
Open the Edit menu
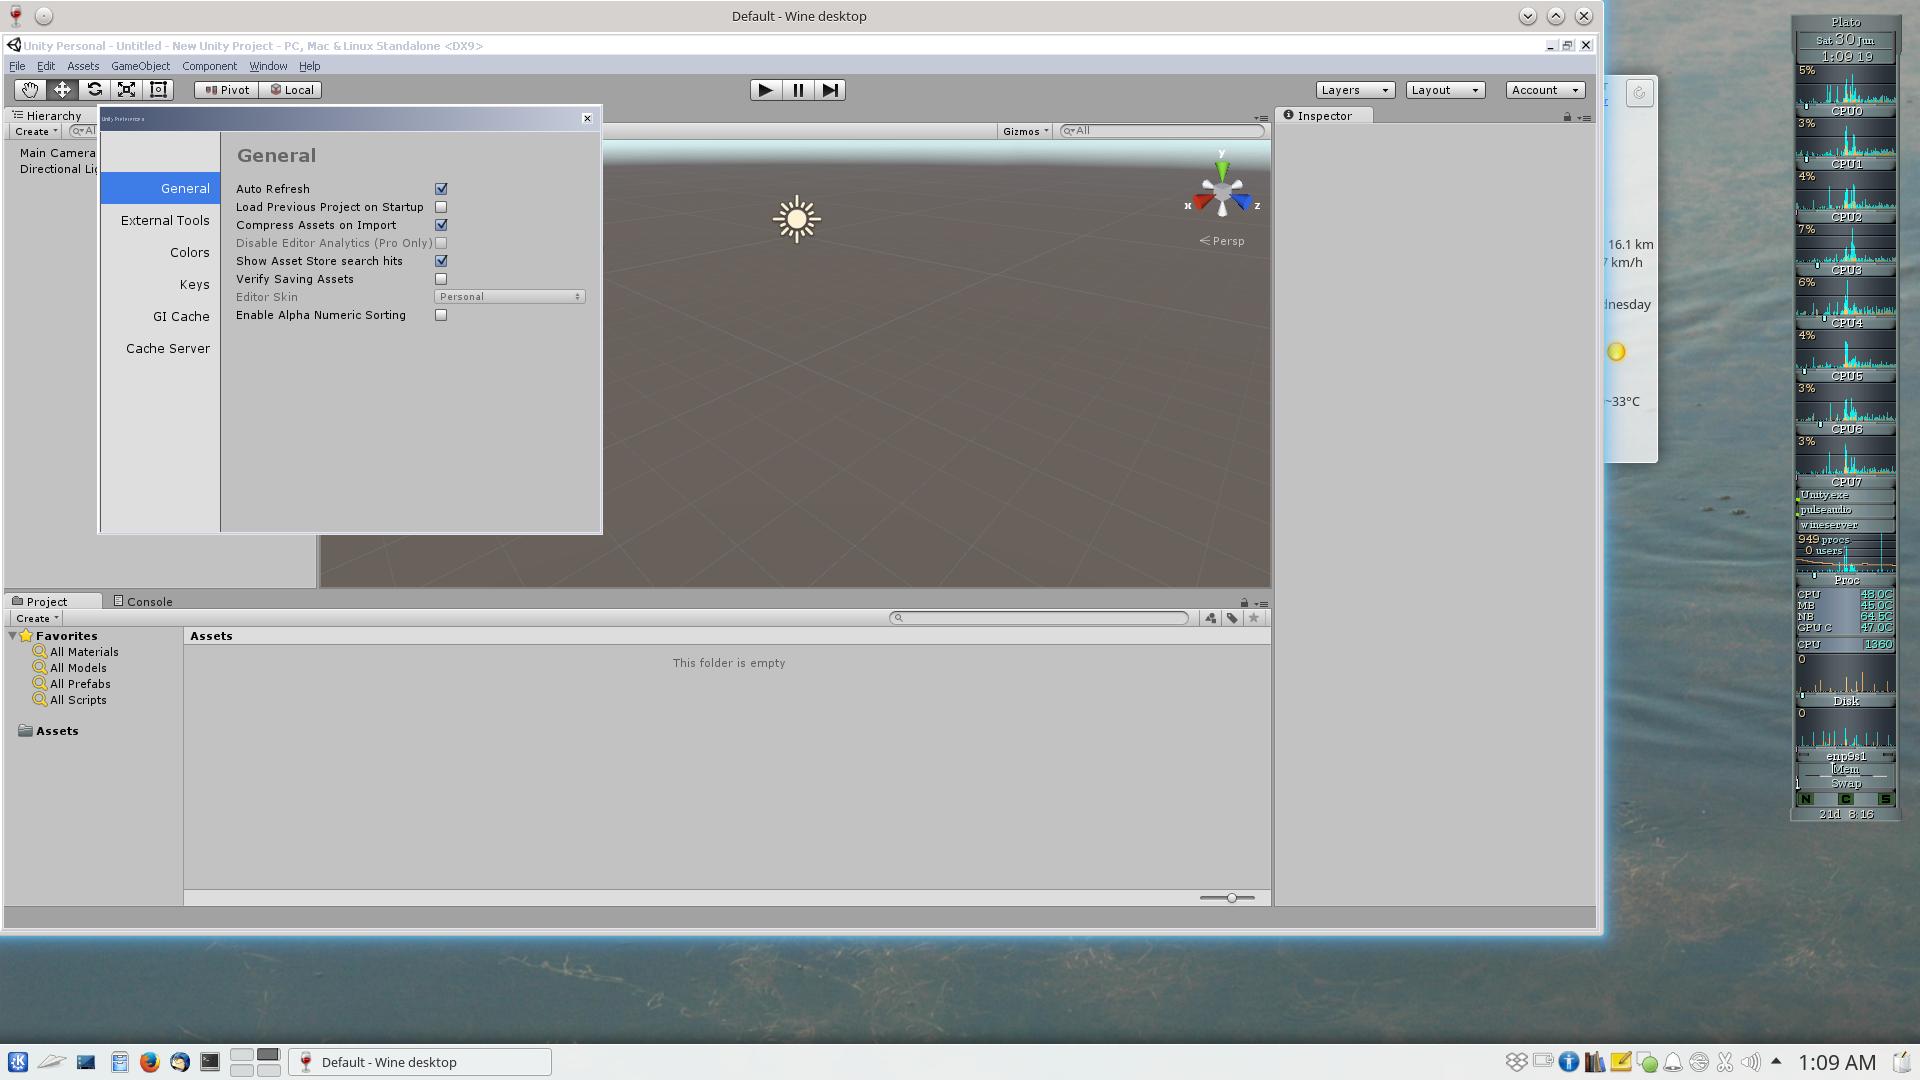(x=46, y=66)
